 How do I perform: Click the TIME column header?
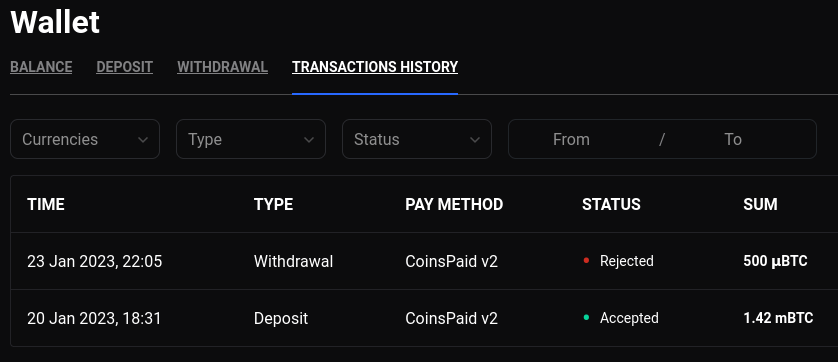pos(46,204)
